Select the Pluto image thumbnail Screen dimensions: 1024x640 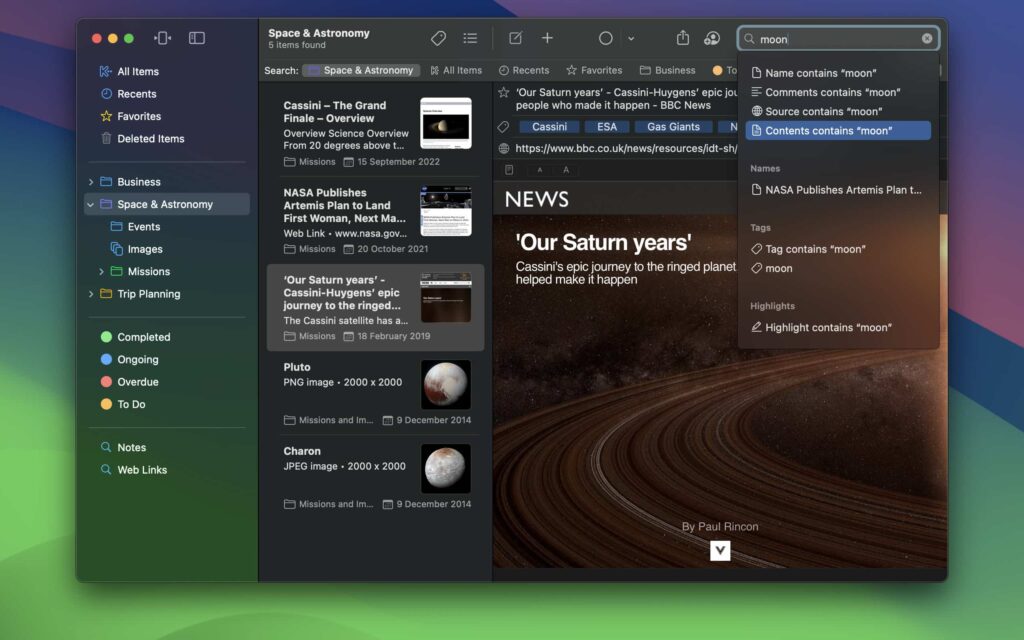click(x=444, y=385)
